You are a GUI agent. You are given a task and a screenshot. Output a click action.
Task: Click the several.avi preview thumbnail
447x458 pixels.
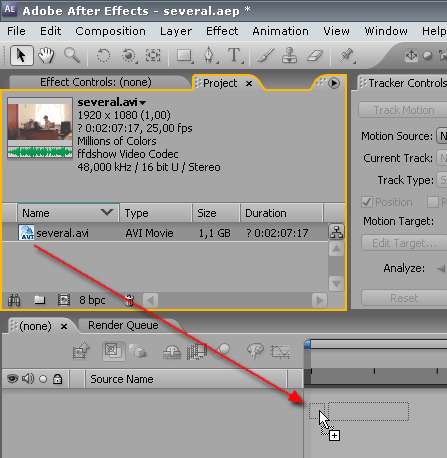[40, 127]
